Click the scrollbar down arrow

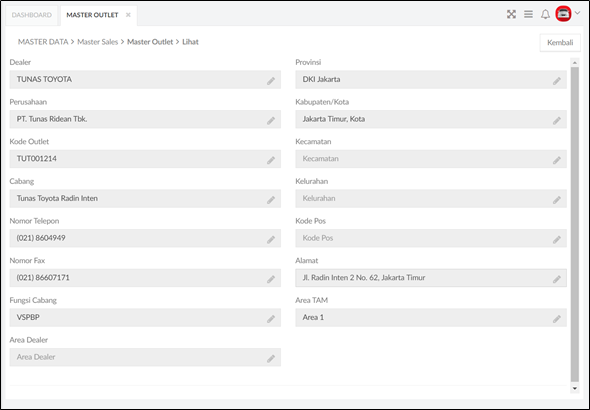[x=575, y=389]
